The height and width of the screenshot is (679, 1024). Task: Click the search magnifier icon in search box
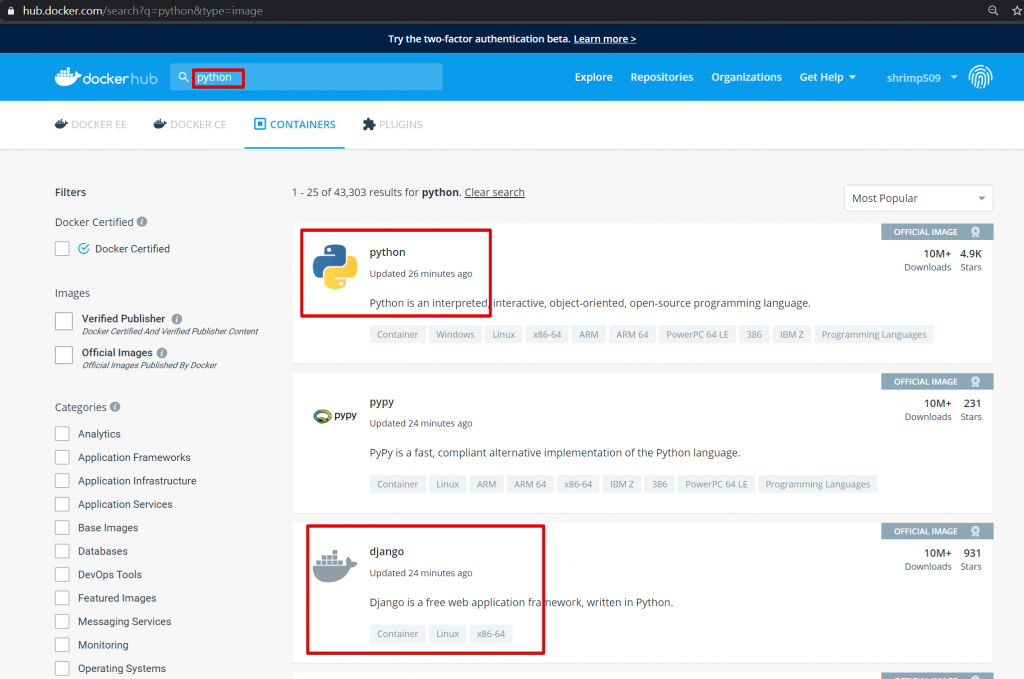click(x=183, y=77)
